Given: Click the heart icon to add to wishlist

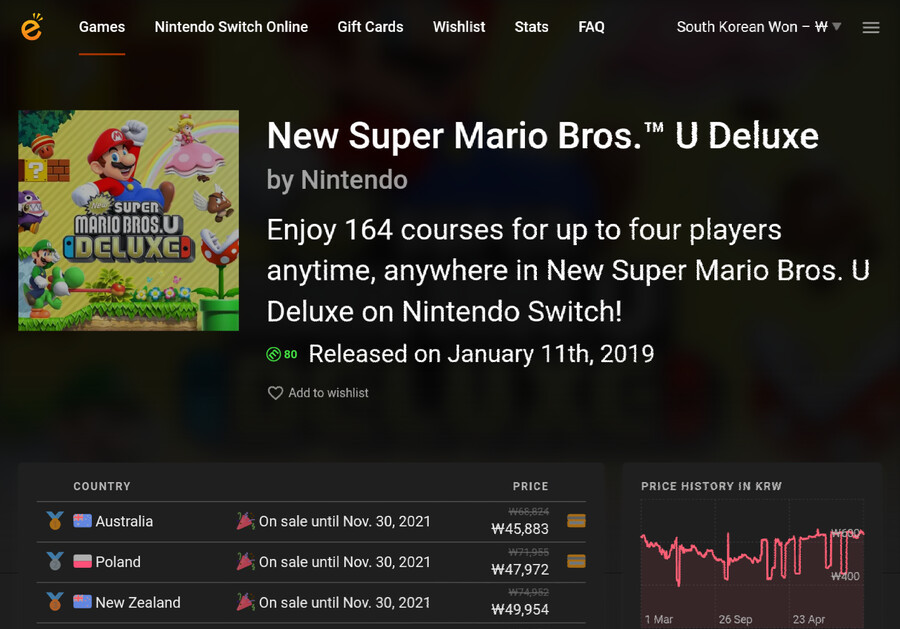Looking at the screenshot, I should [276, 393].
